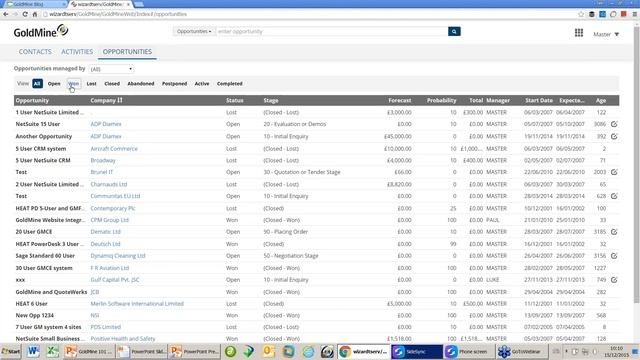This screenshot has height=360, width=640.
Task: Open SideSync taskbar item
Action: click(417, 351)
